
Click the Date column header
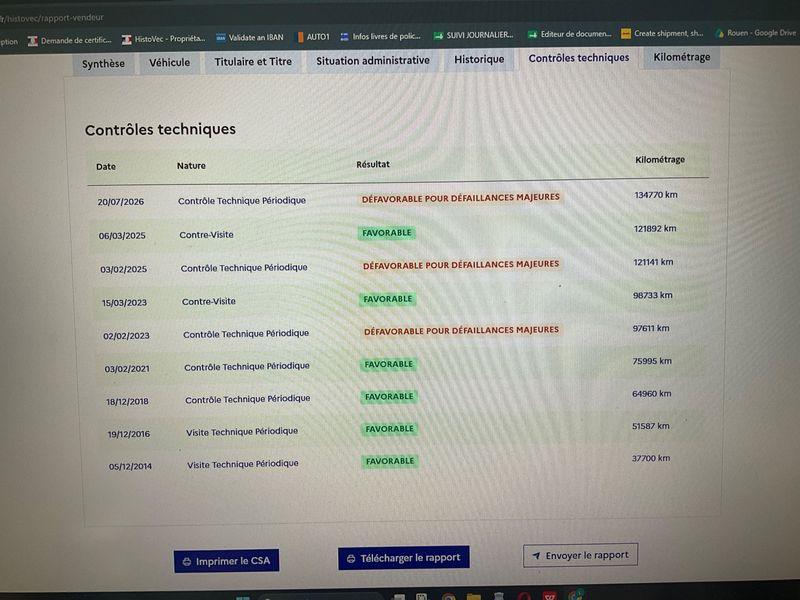pos(106,167)
